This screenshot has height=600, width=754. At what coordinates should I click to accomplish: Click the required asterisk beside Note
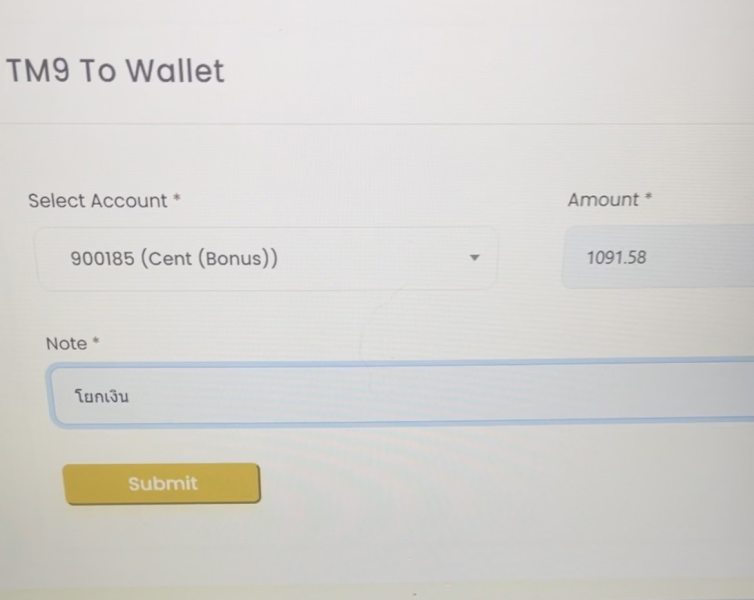96,342
